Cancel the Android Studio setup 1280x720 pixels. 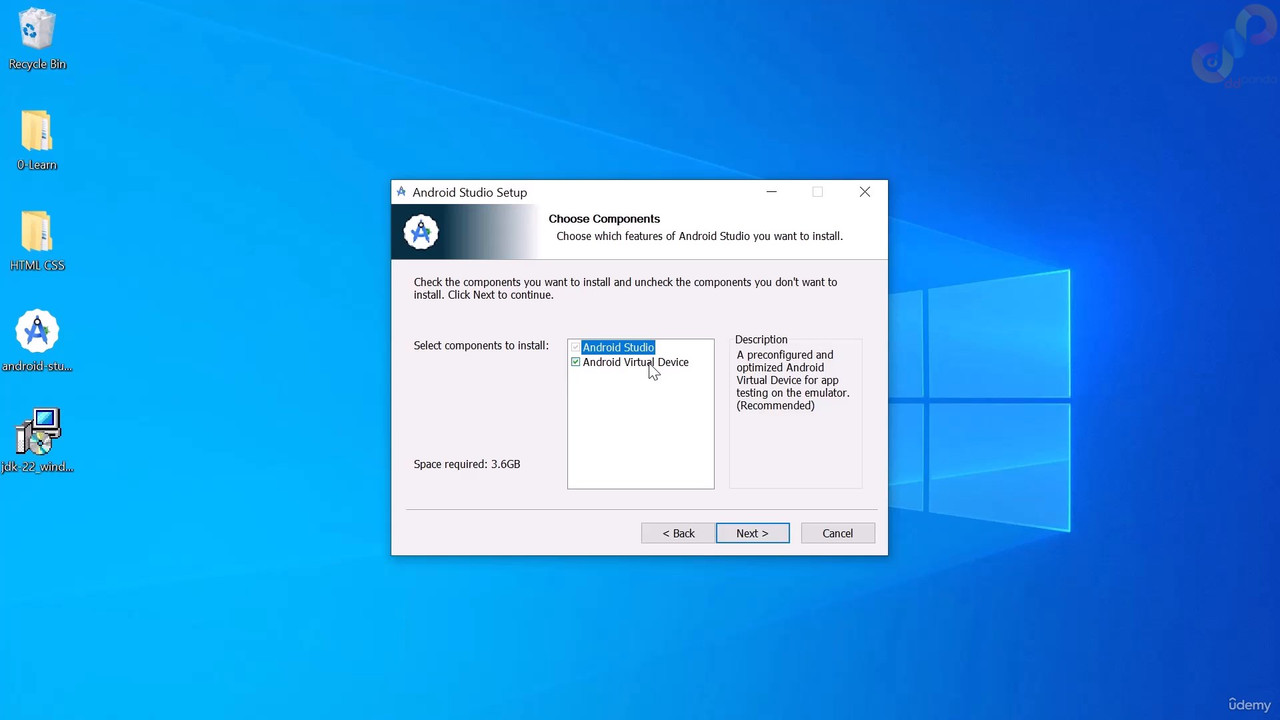click(x=838, y=533)
